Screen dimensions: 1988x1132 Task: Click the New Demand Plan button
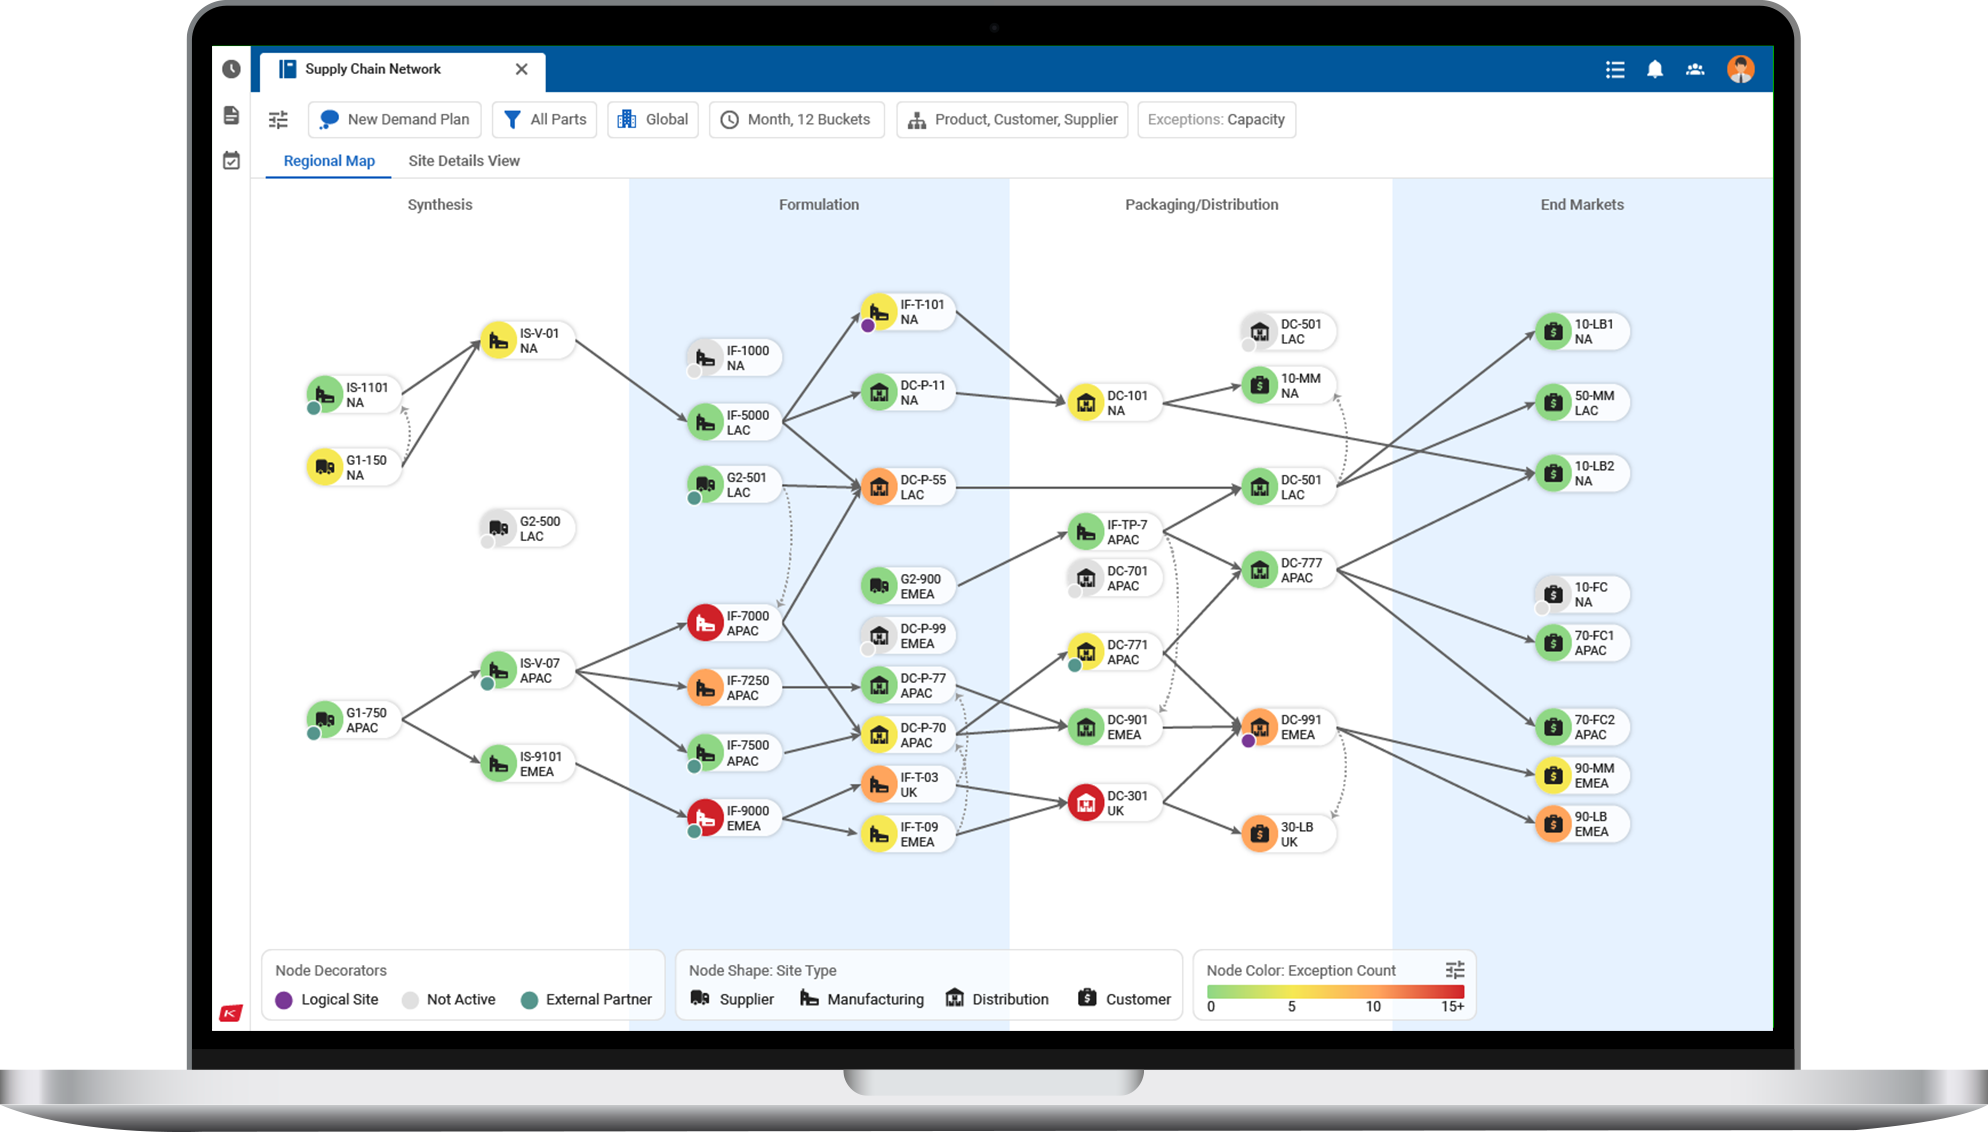coord(395,120)
